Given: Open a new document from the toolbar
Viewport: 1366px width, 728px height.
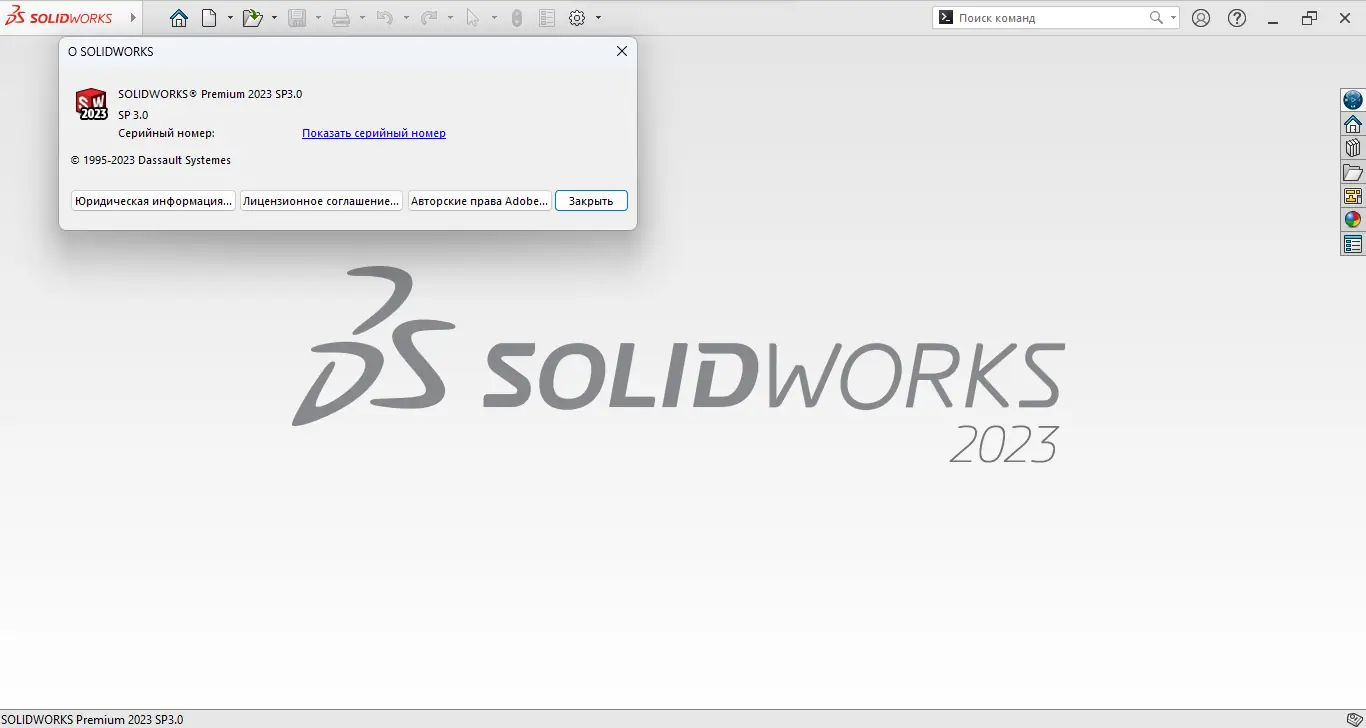Looking at the screenshot, I should click(x=209, y=17).
